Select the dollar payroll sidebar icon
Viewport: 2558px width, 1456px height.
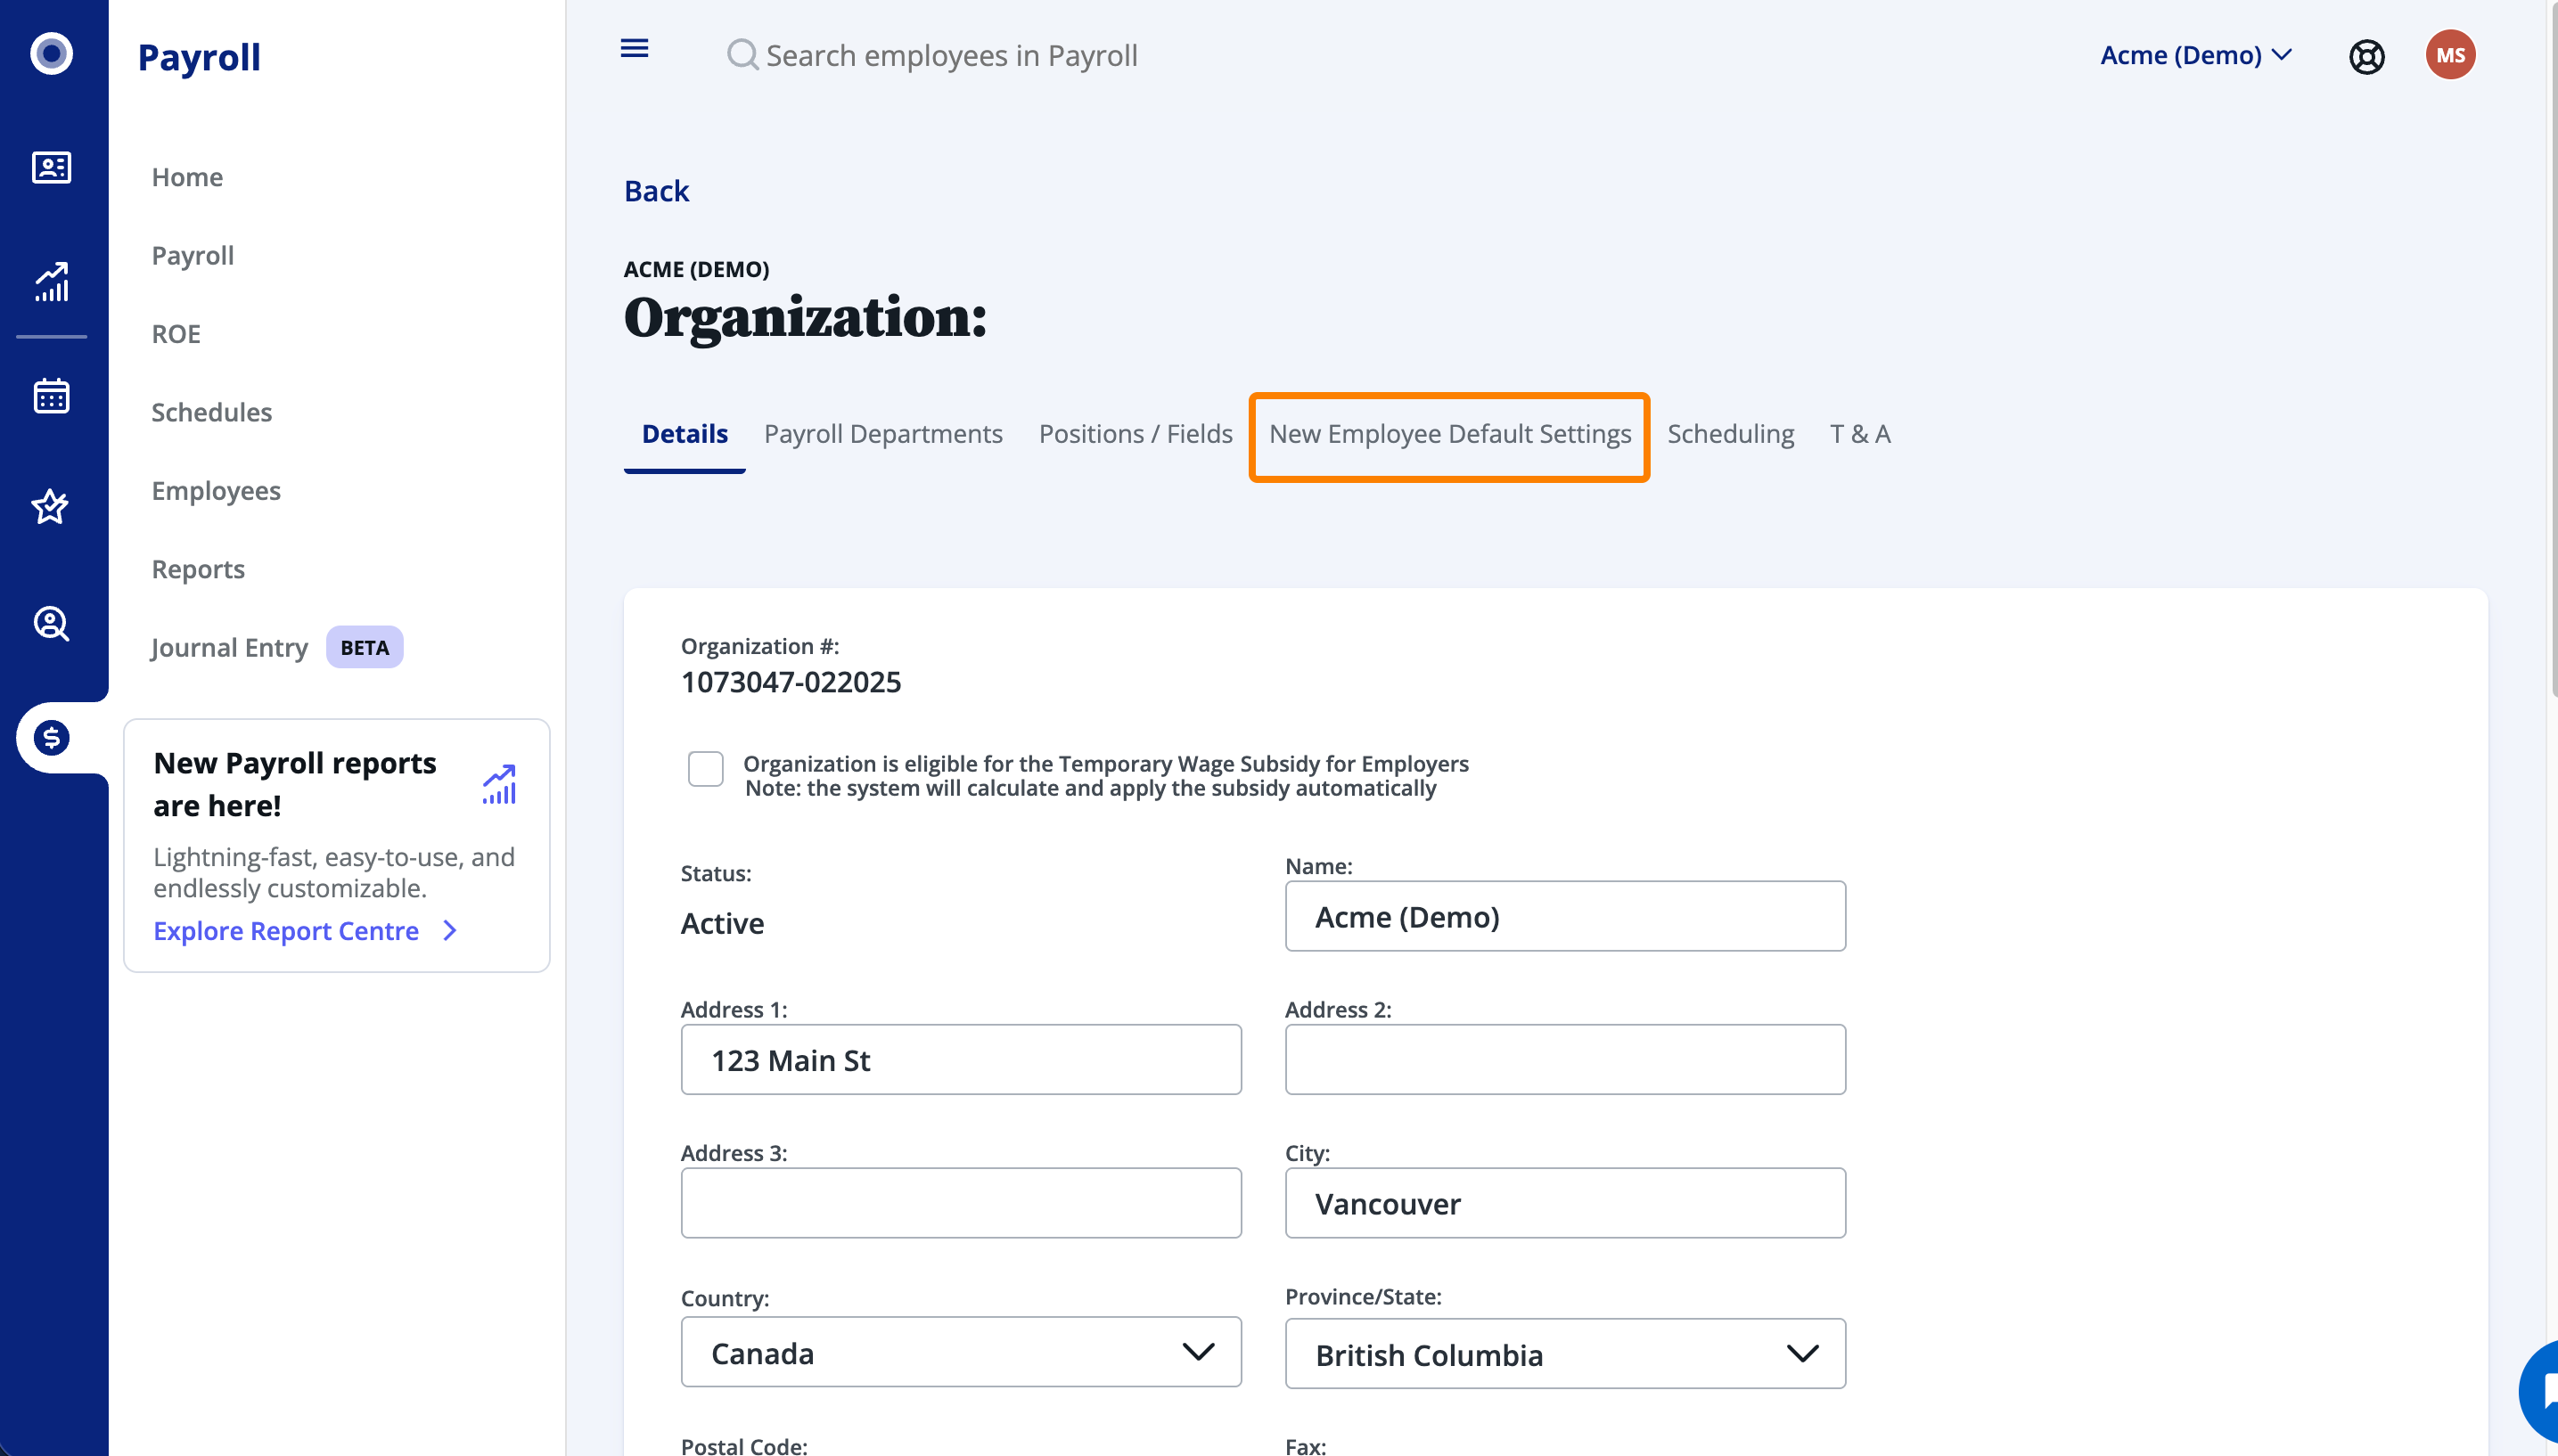point(51,738)
